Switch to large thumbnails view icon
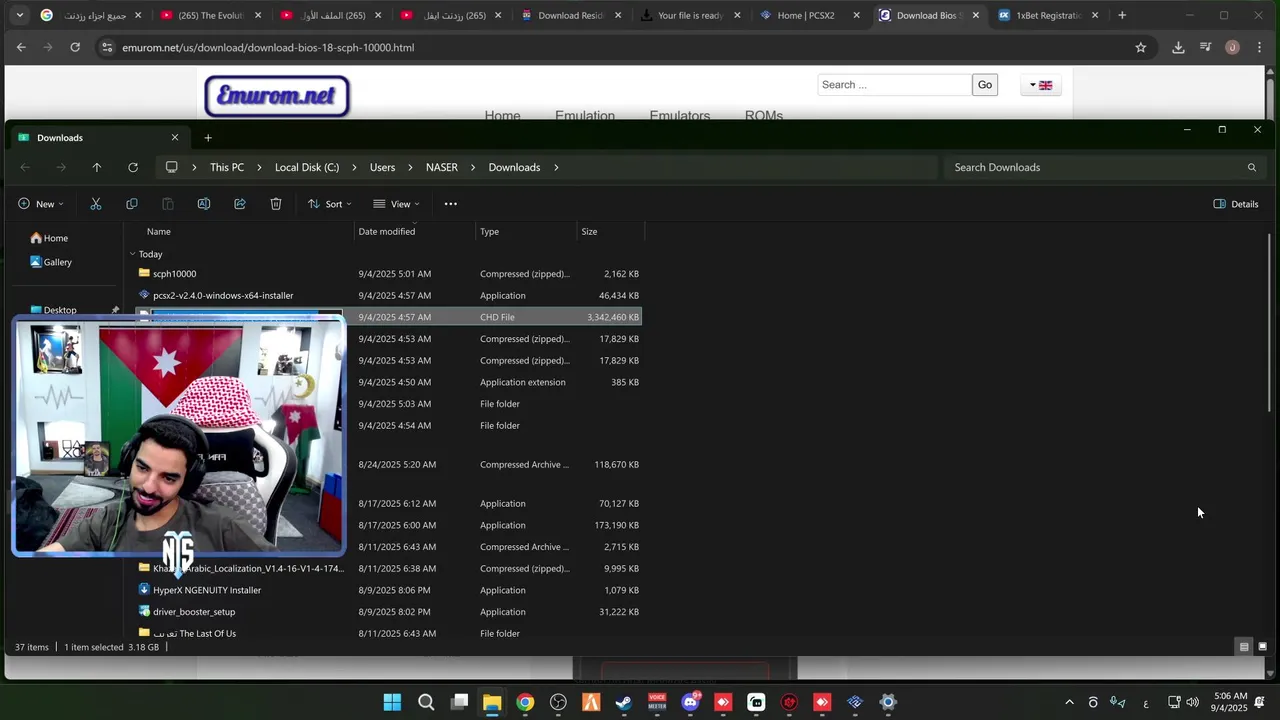1280x720 pixels. click(x=1263, y=647)
